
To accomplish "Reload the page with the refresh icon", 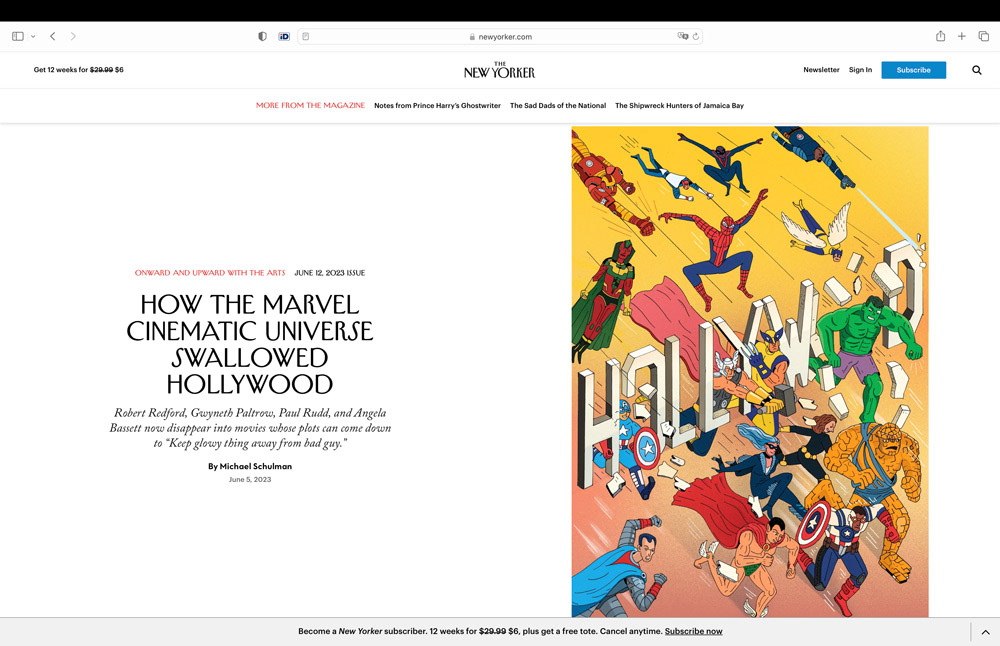I will [x=696, y=36].
